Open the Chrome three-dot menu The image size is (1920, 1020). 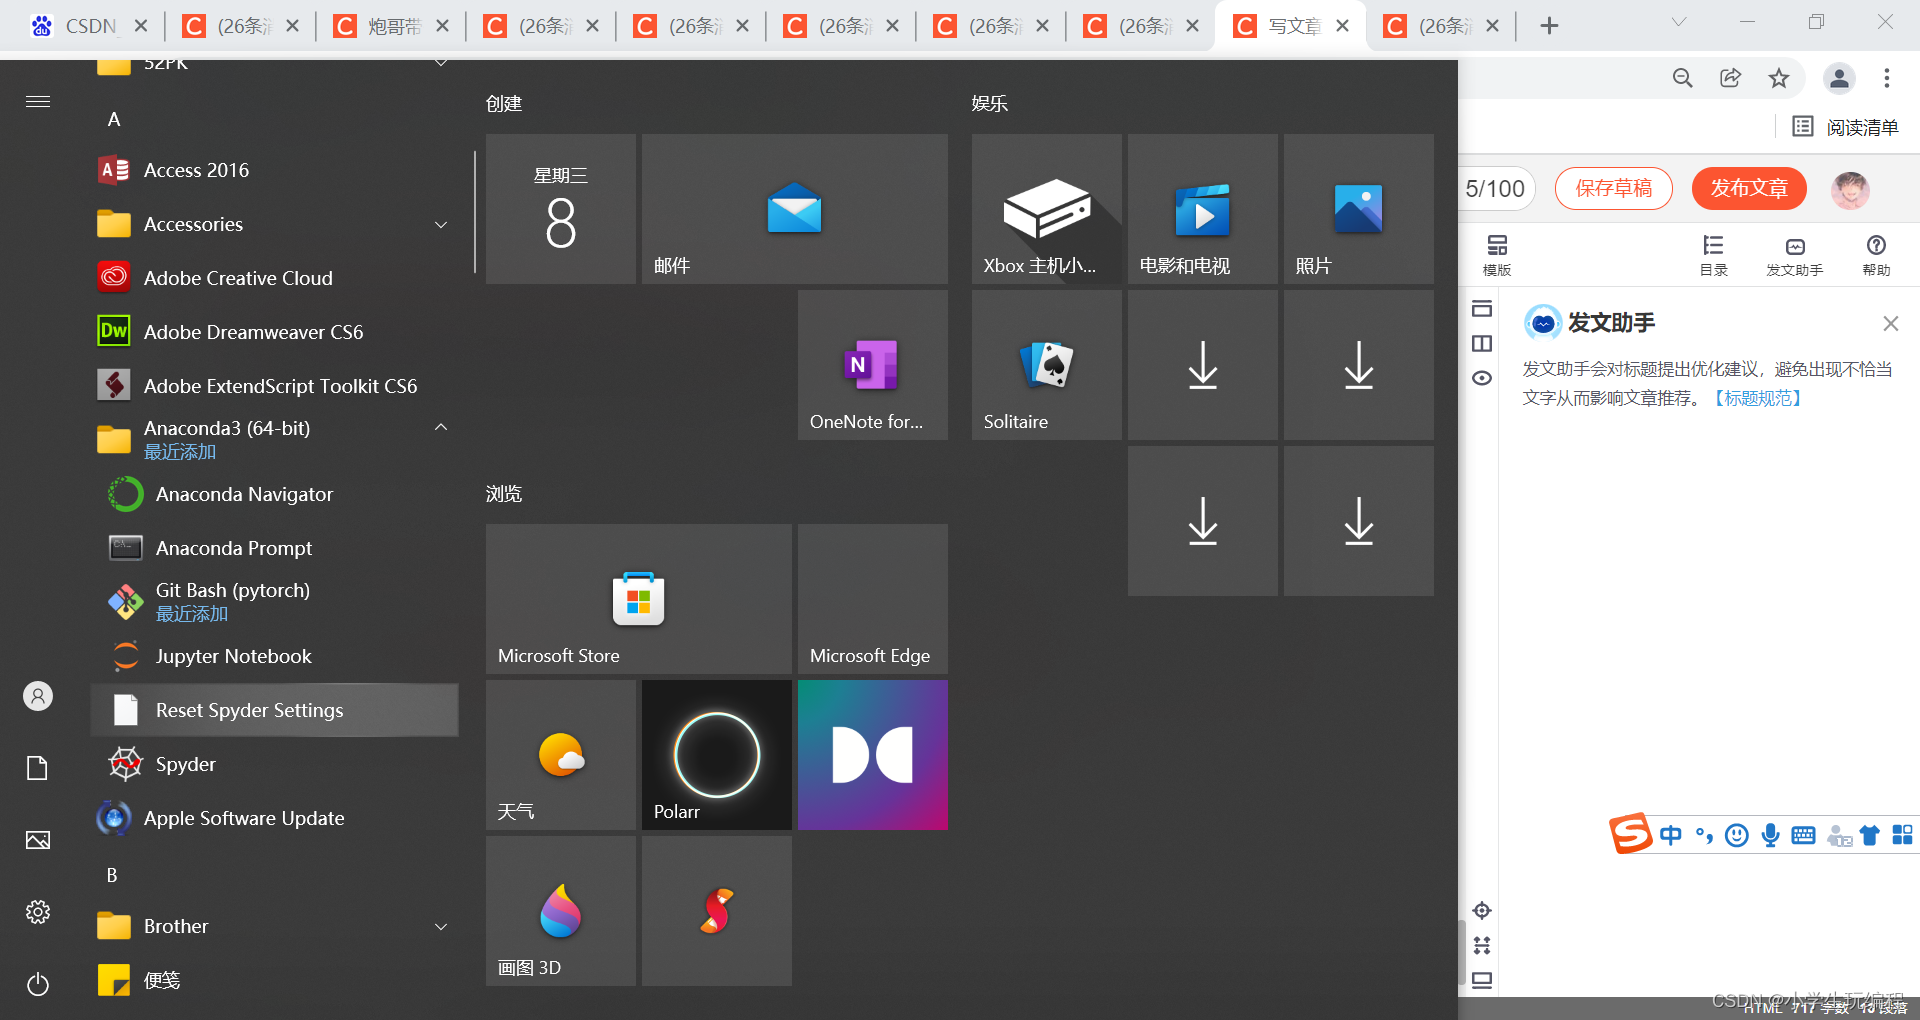tap(1887, 78)
